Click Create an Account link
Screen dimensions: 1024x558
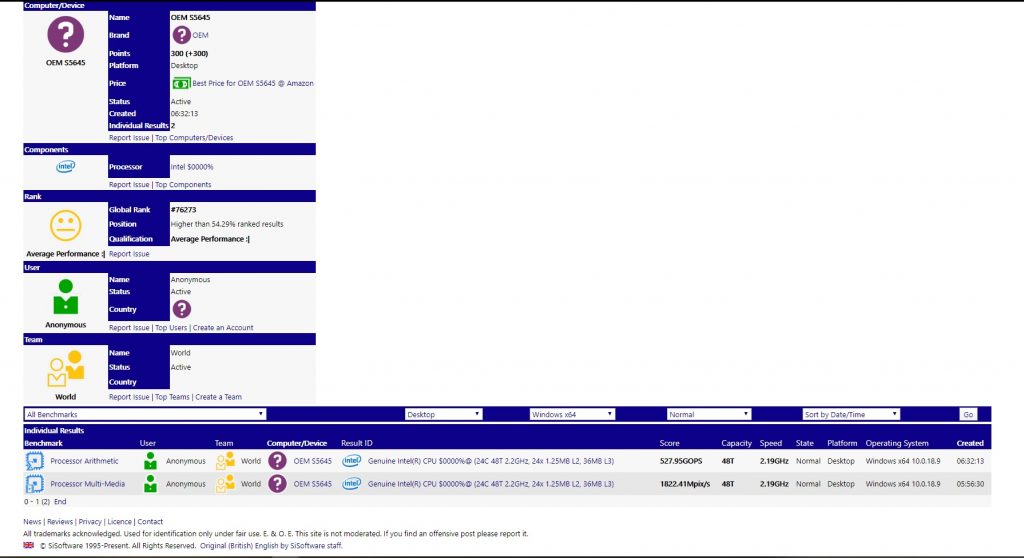coord(223,328)
